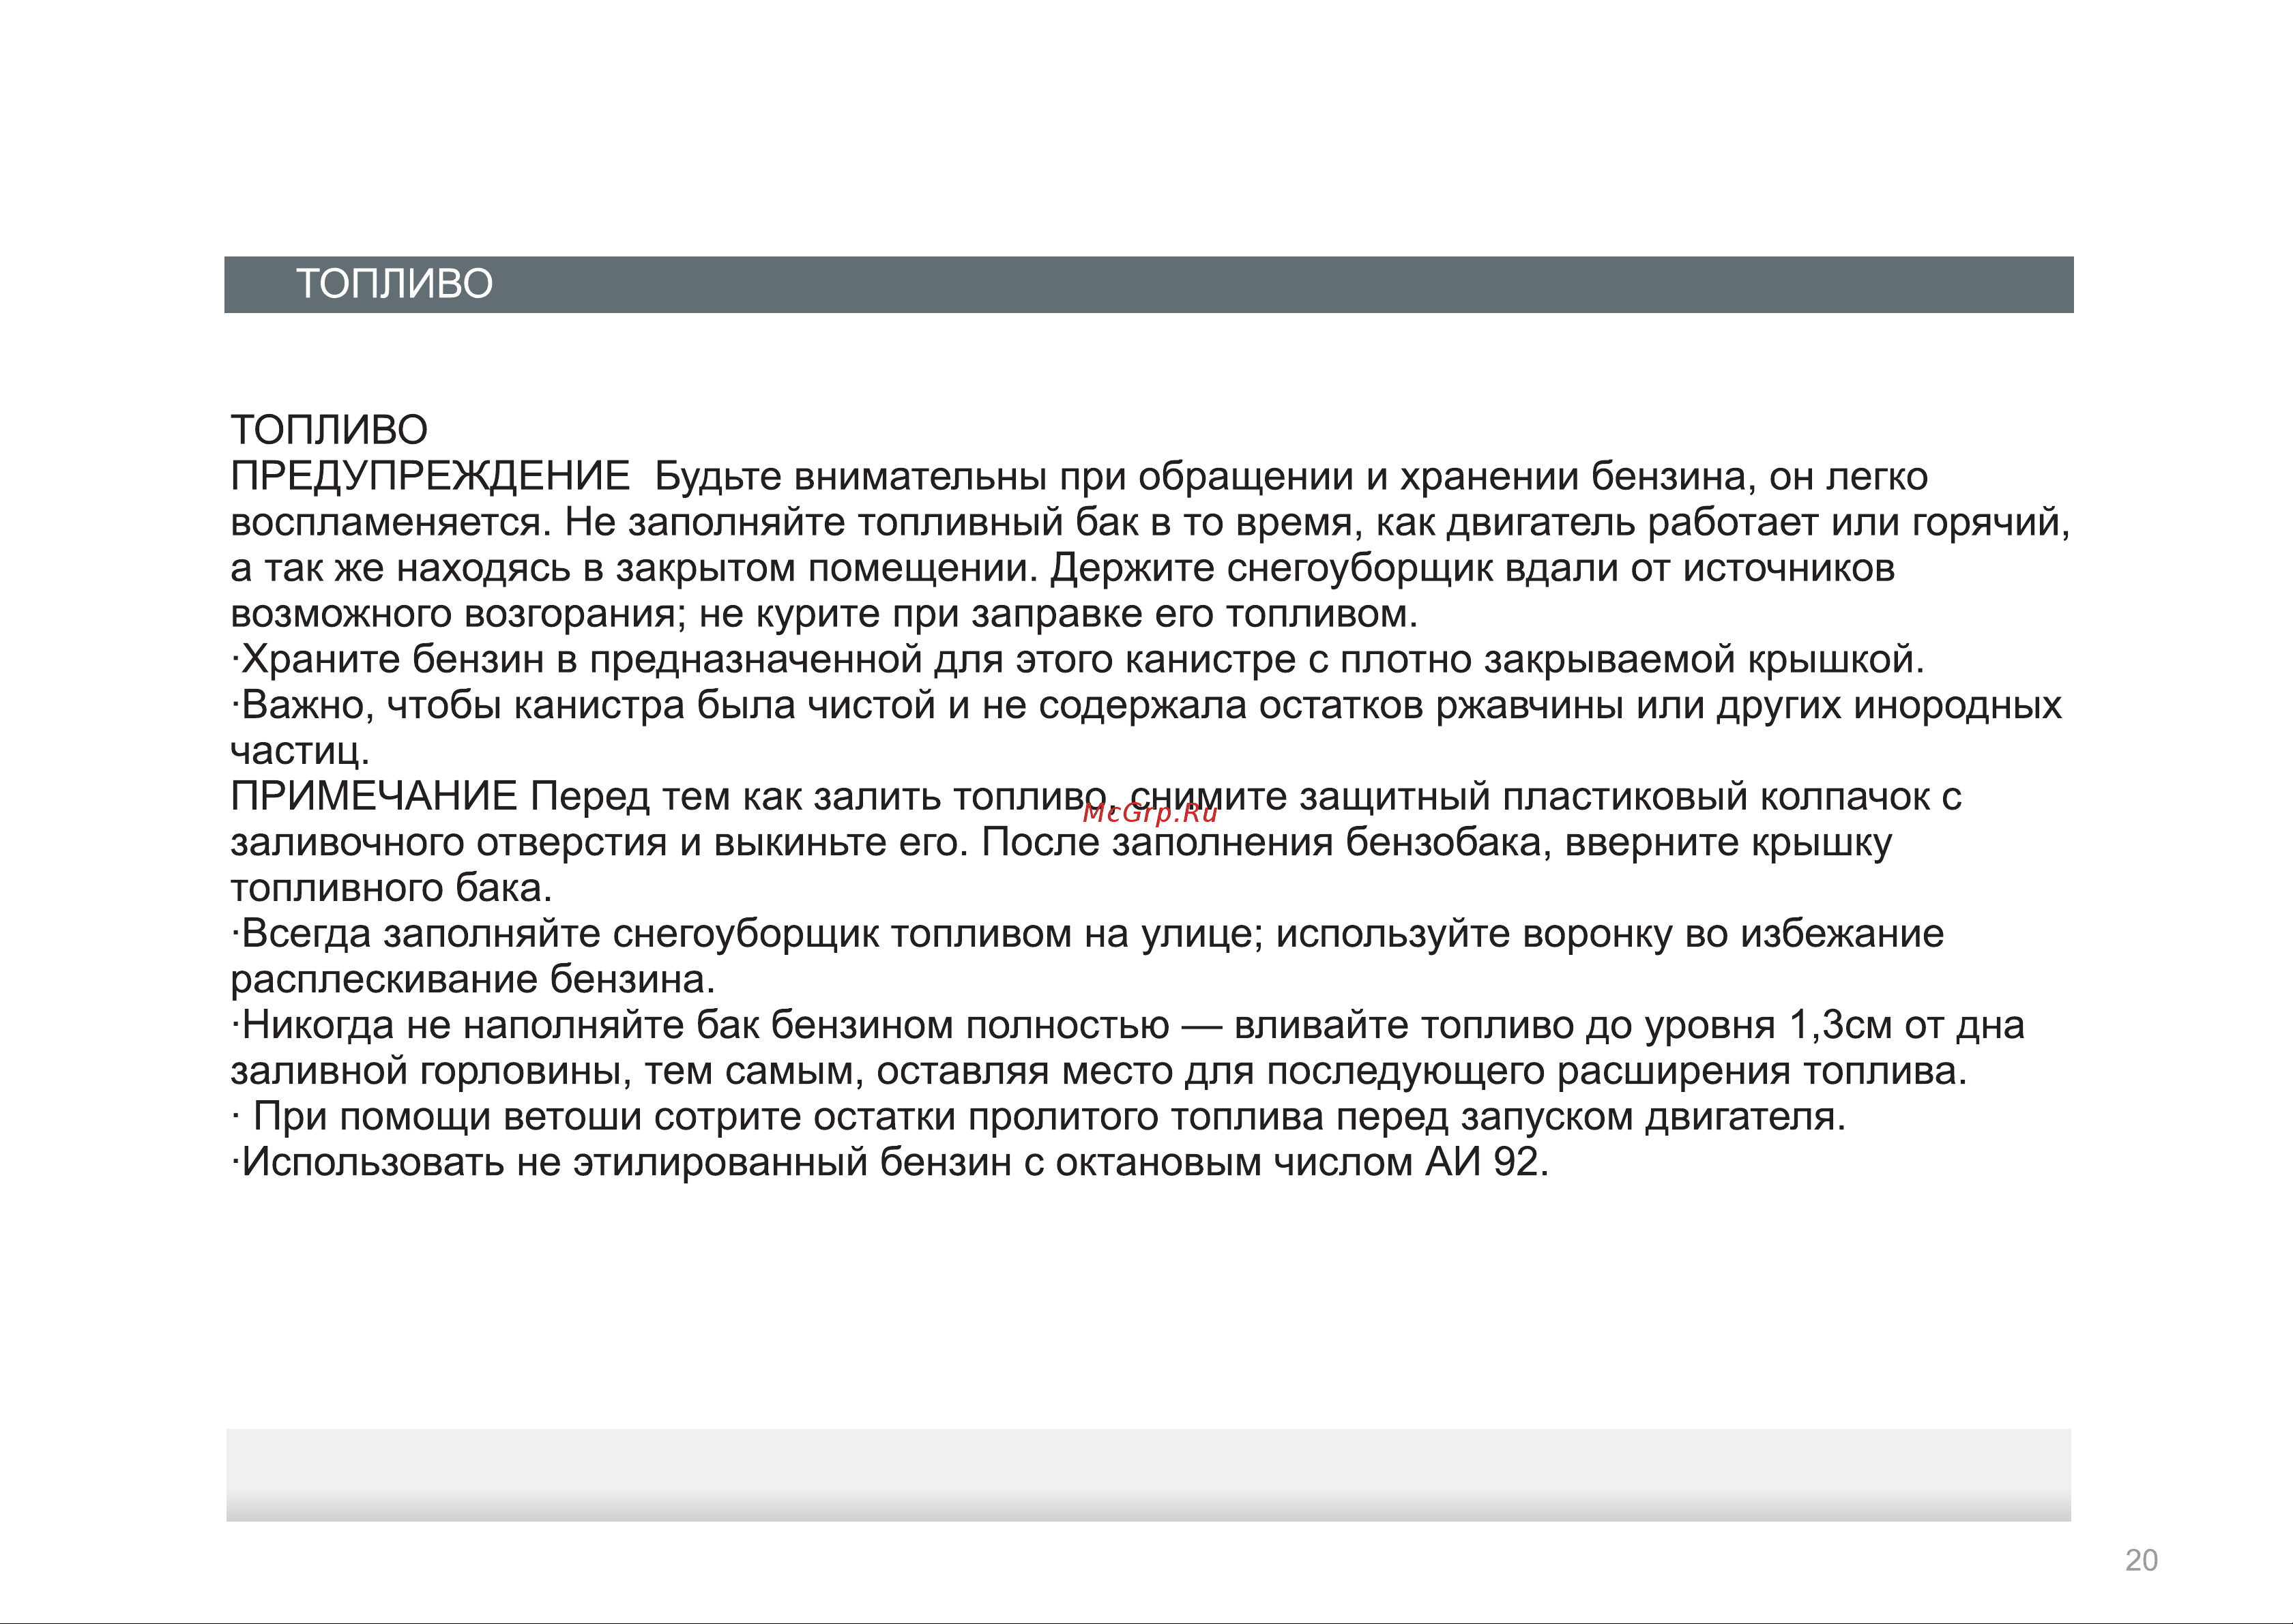Click the phrase 'расплескивание бензина.'
2293x1624 pixels.
(473, 980)
